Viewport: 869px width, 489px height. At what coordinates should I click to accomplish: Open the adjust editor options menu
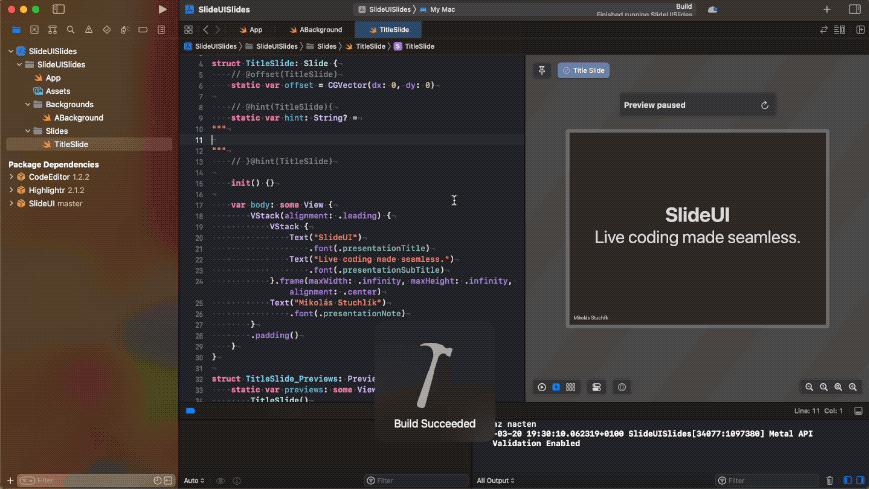coord(840,30)
